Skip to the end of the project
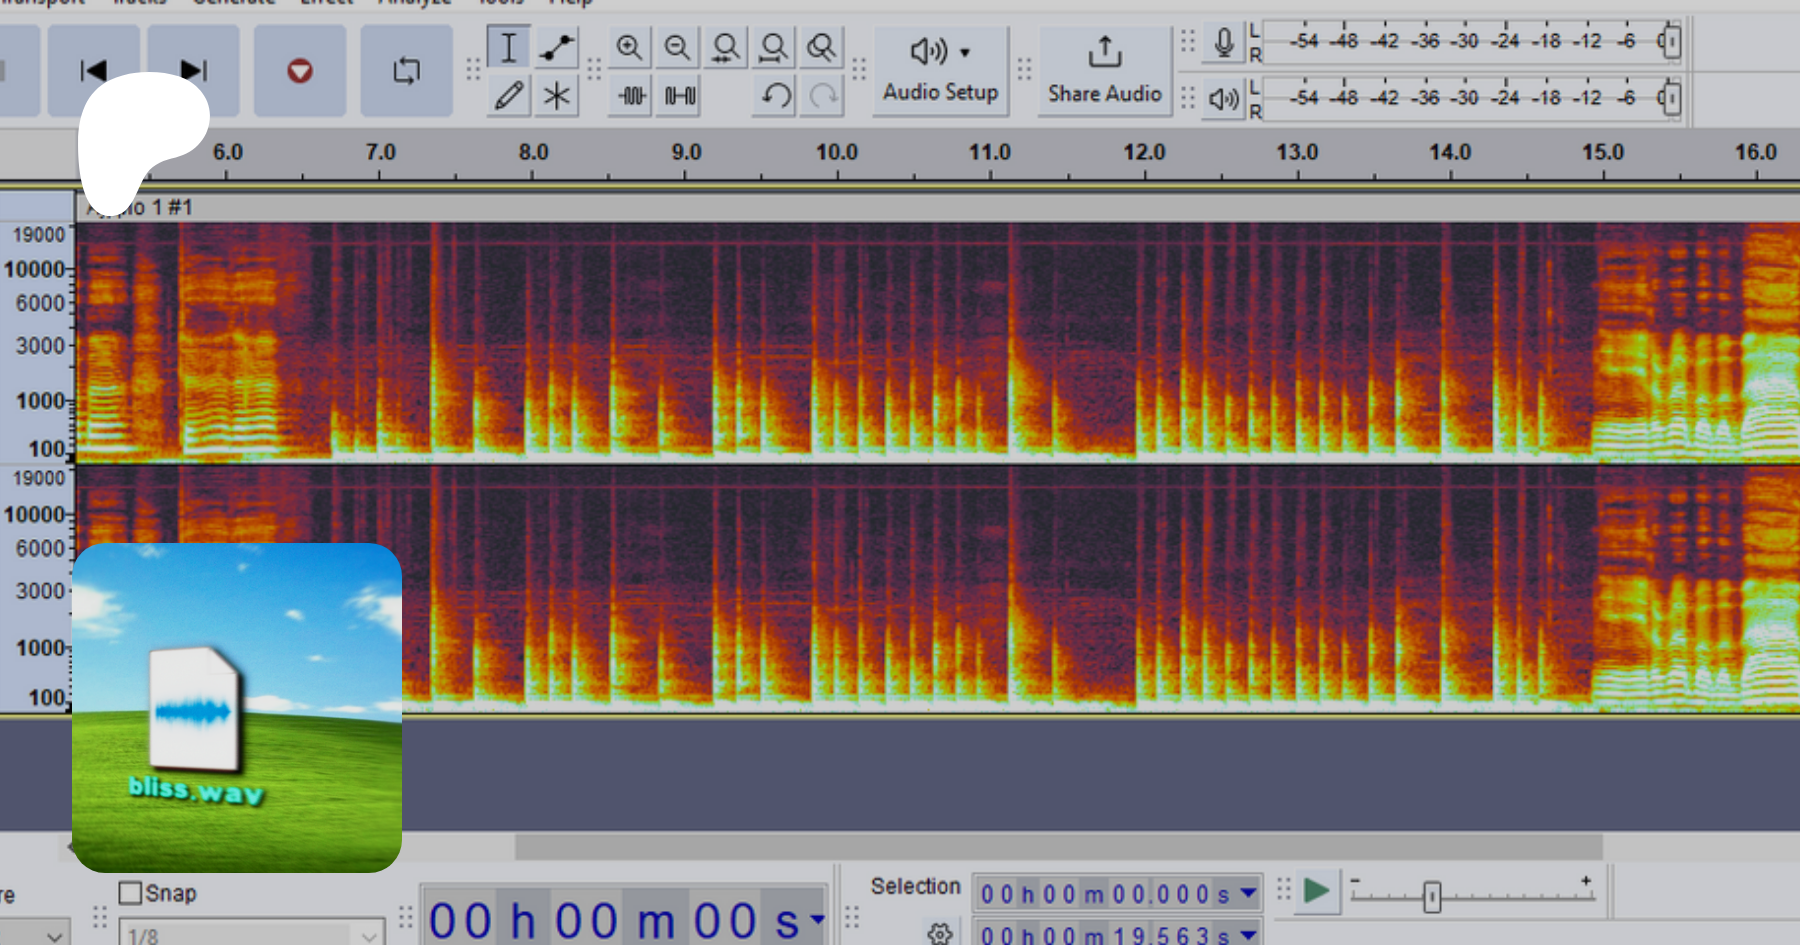This screenshot has width=1800, height=945. coord(194,71)
